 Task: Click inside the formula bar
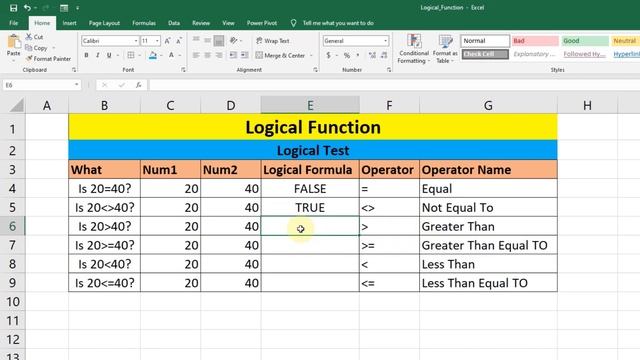click(394, 85)
